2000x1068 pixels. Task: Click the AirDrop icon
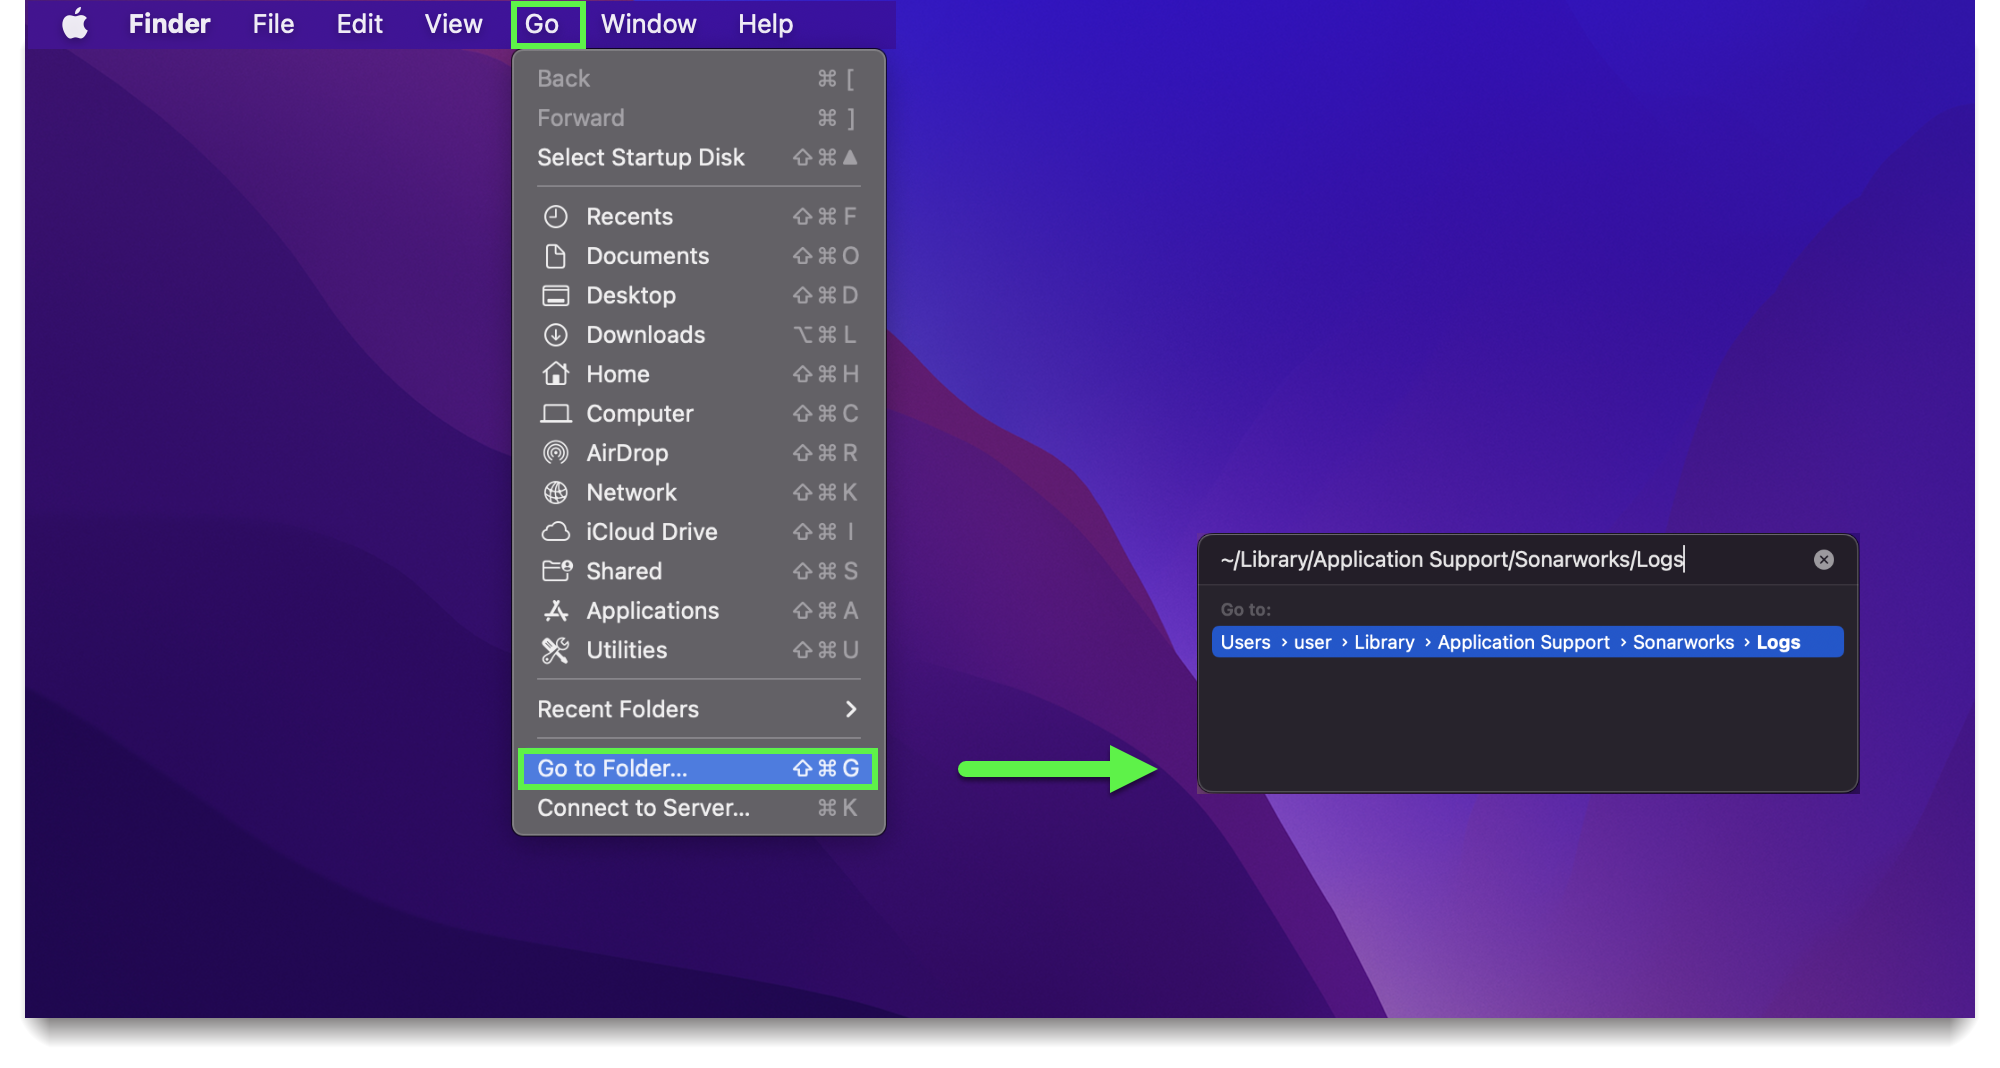tap(556, 453)
